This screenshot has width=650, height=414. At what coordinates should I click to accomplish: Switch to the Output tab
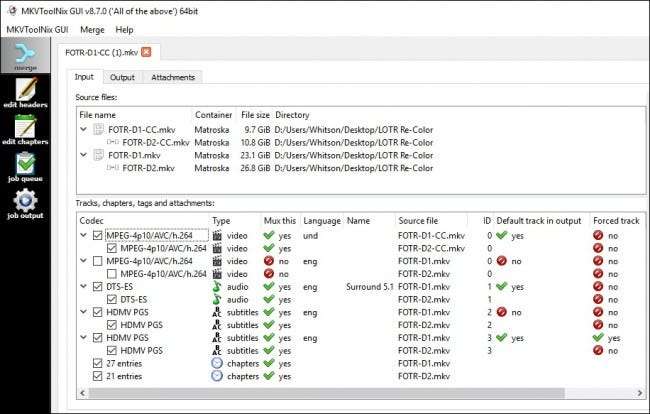click(122, 77)
